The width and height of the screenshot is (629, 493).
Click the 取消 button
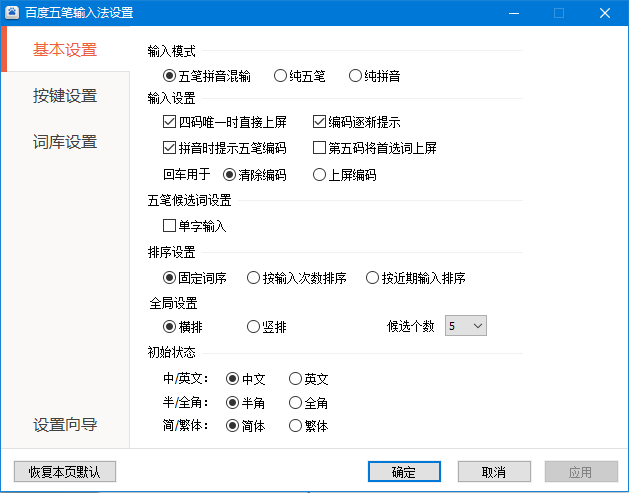(x=494, y=472)
